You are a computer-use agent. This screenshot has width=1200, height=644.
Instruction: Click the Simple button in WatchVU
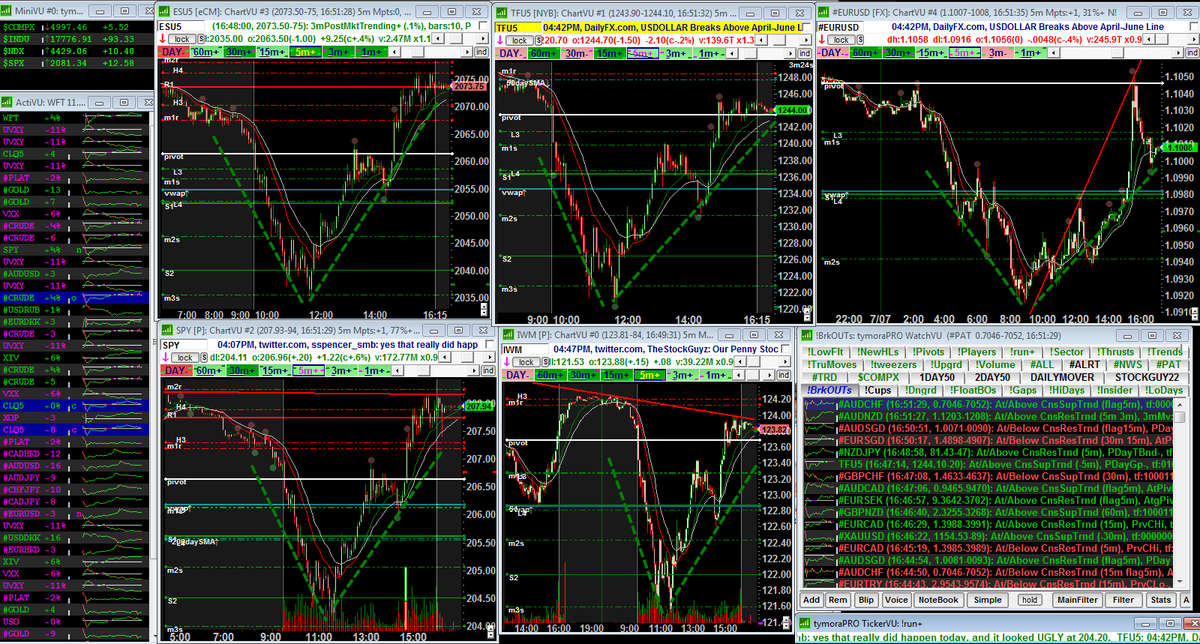[988, 600]
